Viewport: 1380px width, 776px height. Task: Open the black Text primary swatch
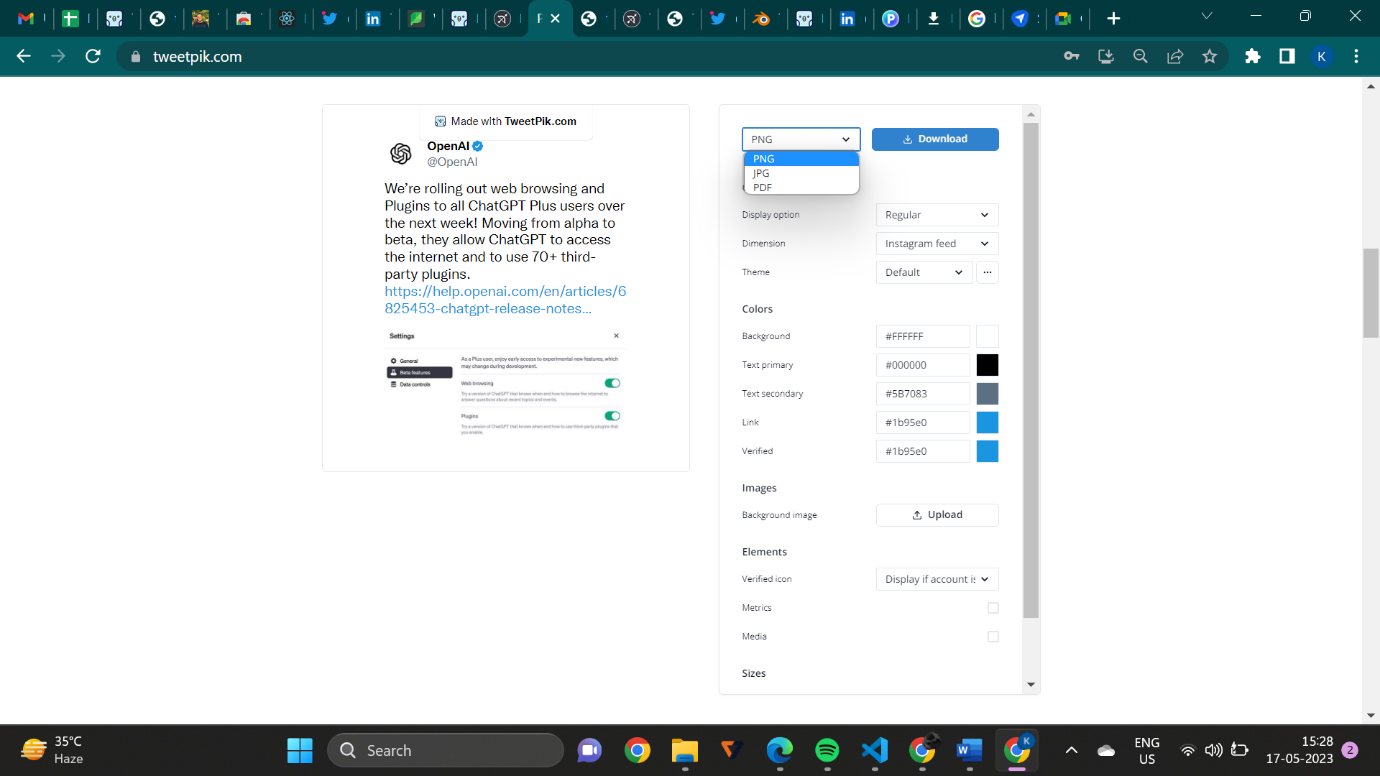(x=987, y=365)
